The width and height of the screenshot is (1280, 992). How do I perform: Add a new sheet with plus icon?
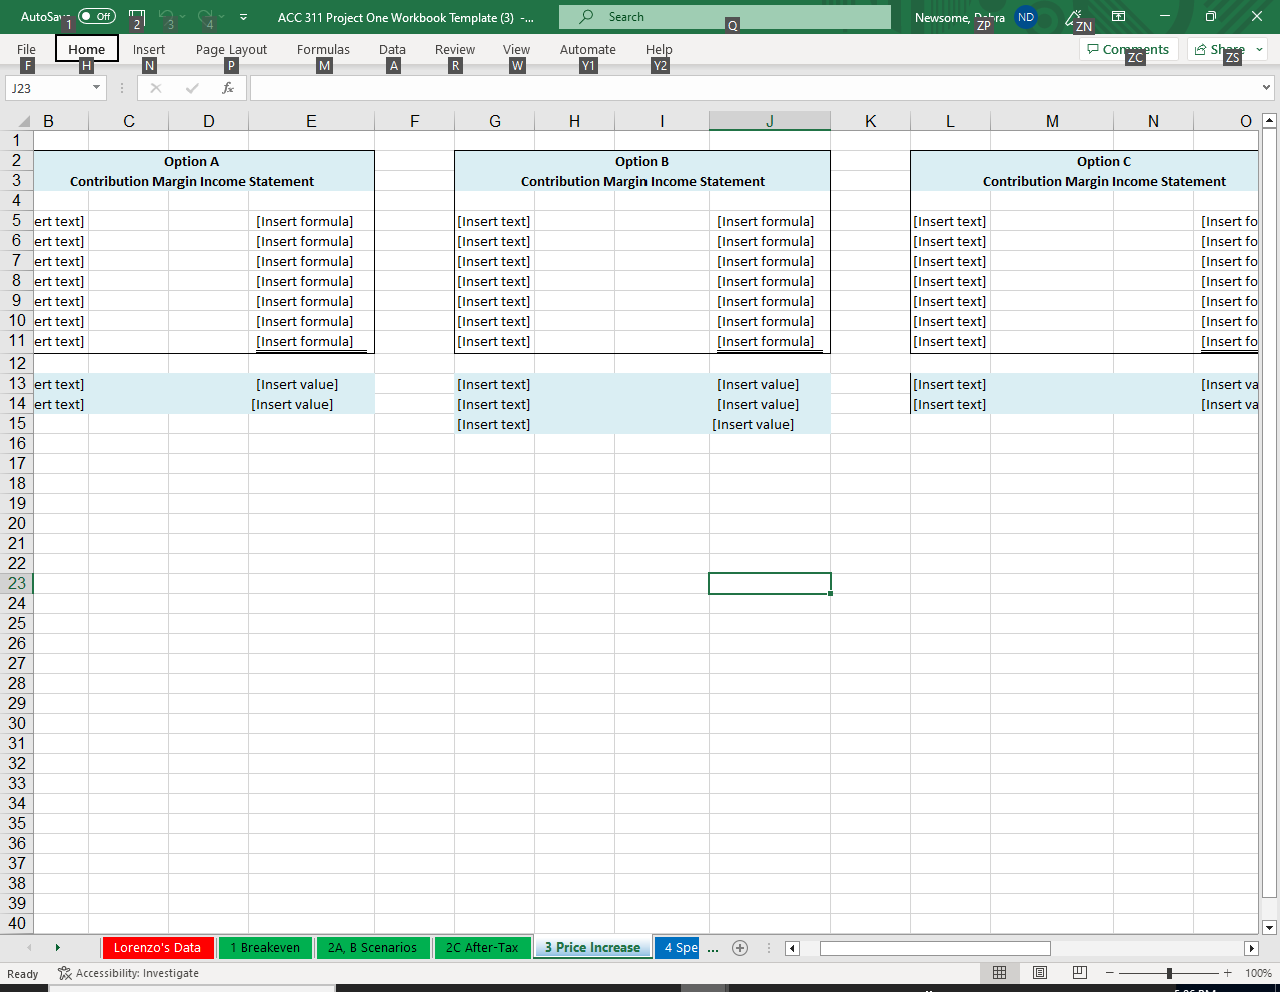coord(740,948)
